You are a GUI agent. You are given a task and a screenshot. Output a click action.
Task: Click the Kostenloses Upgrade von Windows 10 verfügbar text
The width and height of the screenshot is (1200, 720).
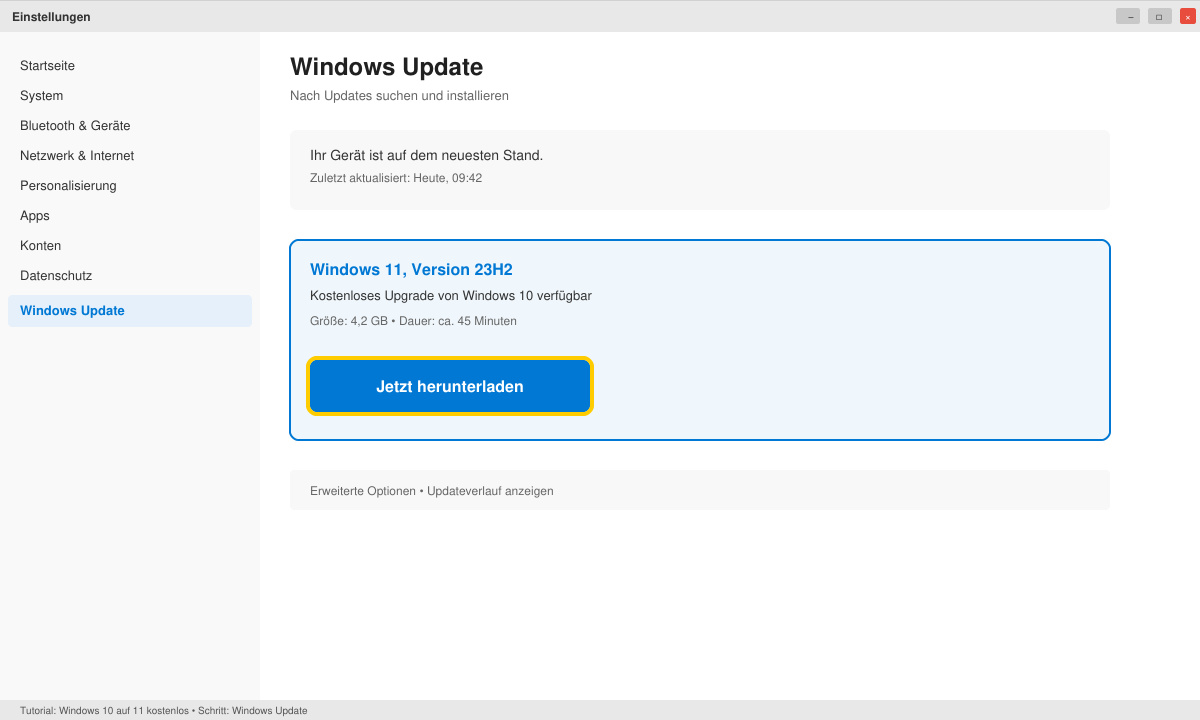[451, 296]
